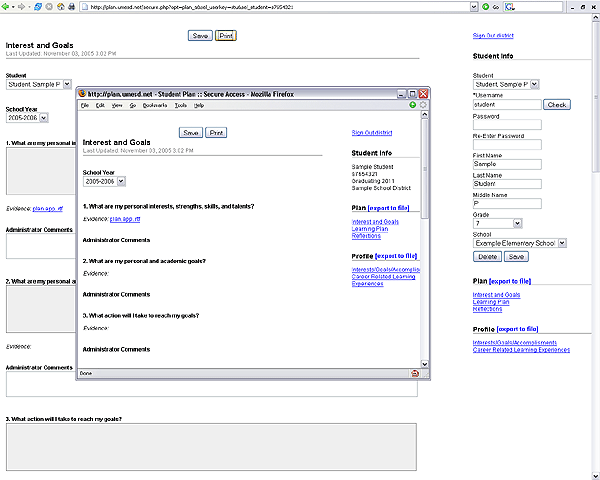Image resolution: width=600 pixels, height=480 pixels.
Task: Click the throbber icon in the popup window
Action: [423, 105]
